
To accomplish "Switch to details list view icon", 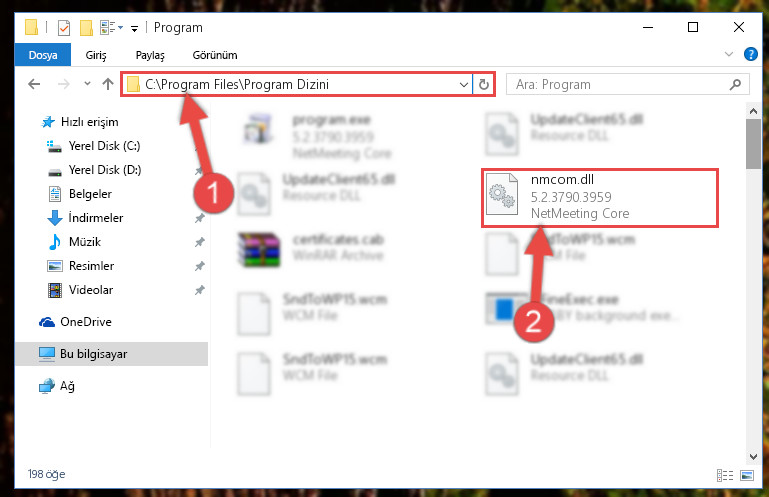I will coord(725,475).
